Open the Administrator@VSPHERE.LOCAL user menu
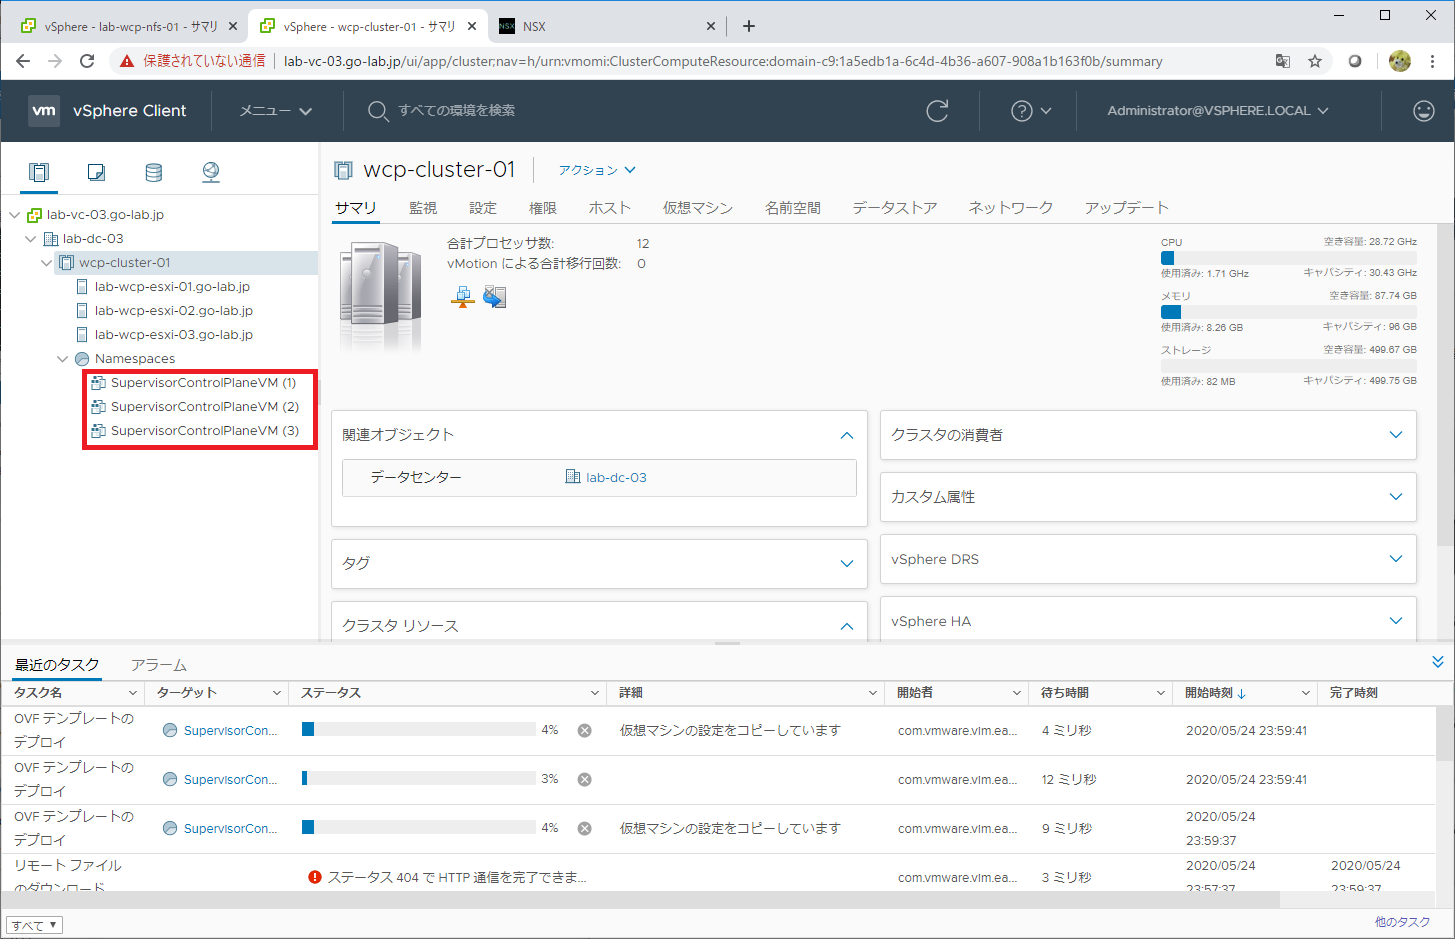Image resolution: width=1455 pixels, height=939 pixels. pos(1218,111)
